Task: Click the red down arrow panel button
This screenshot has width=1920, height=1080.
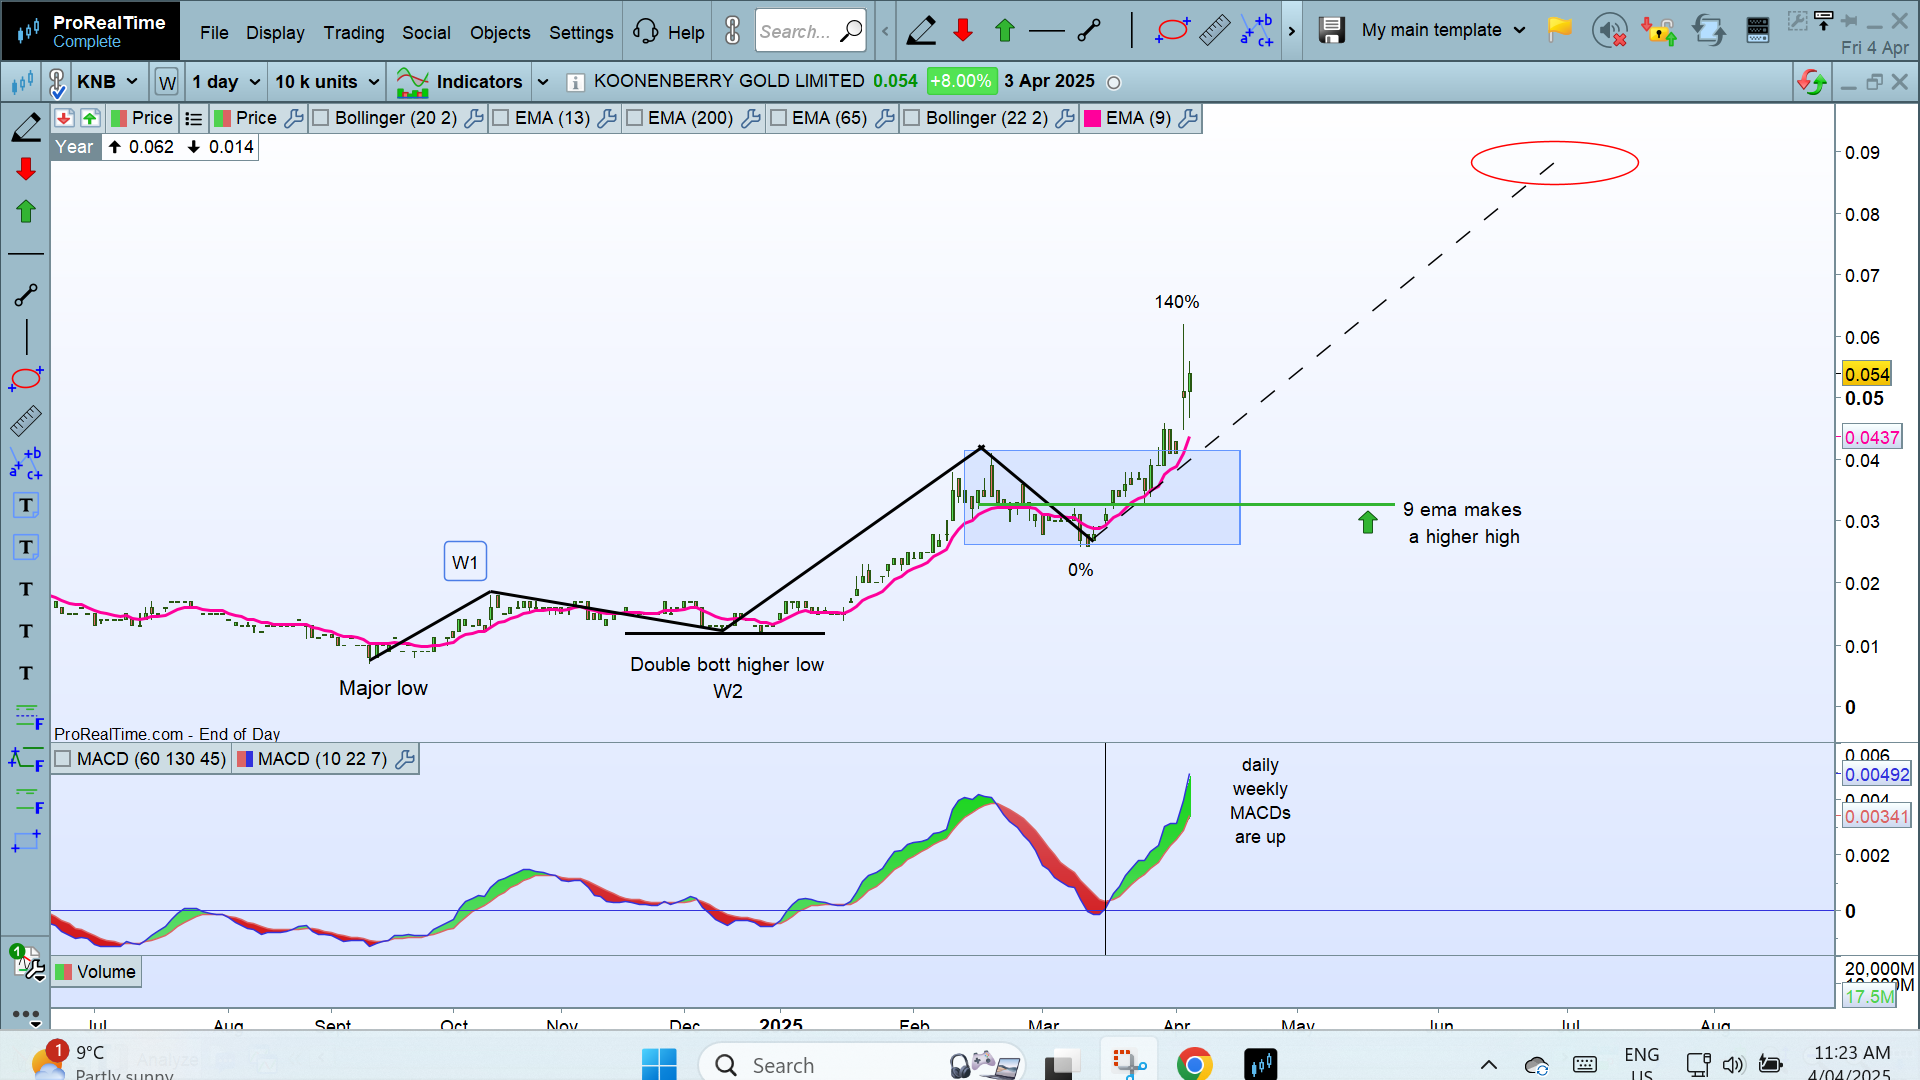Action: (x=64, y=118)
